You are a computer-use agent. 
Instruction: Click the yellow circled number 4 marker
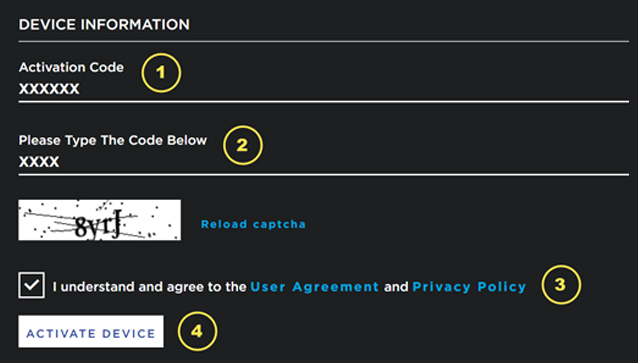coord(197,331)
